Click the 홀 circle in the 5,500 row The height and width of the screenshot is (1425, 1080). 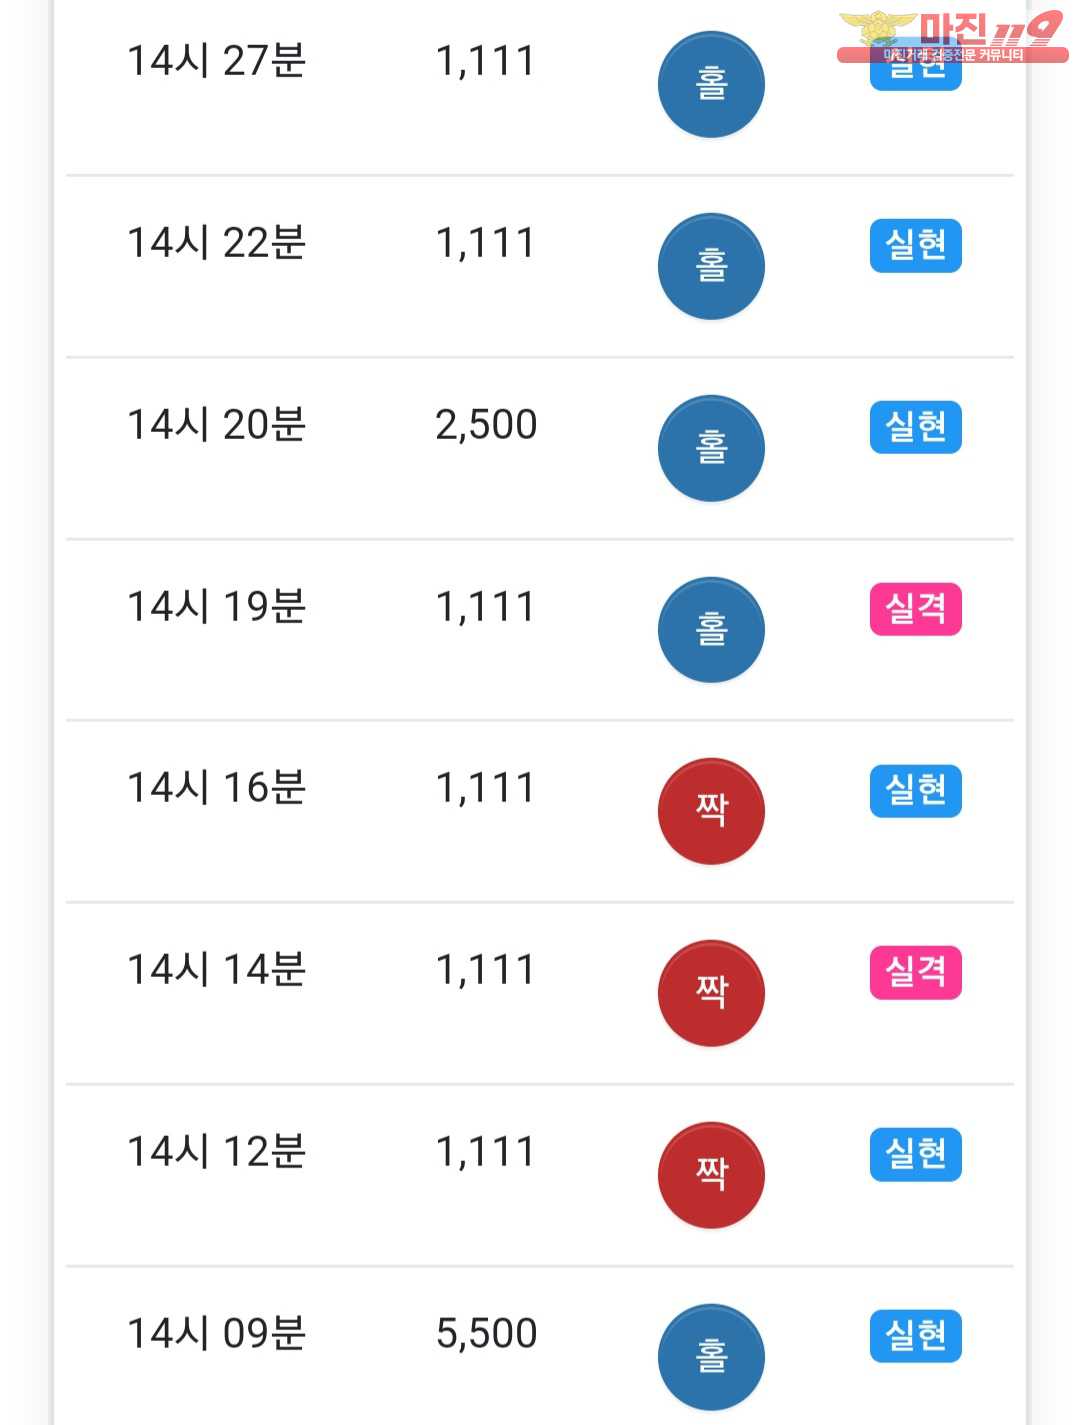(711, 1357)
